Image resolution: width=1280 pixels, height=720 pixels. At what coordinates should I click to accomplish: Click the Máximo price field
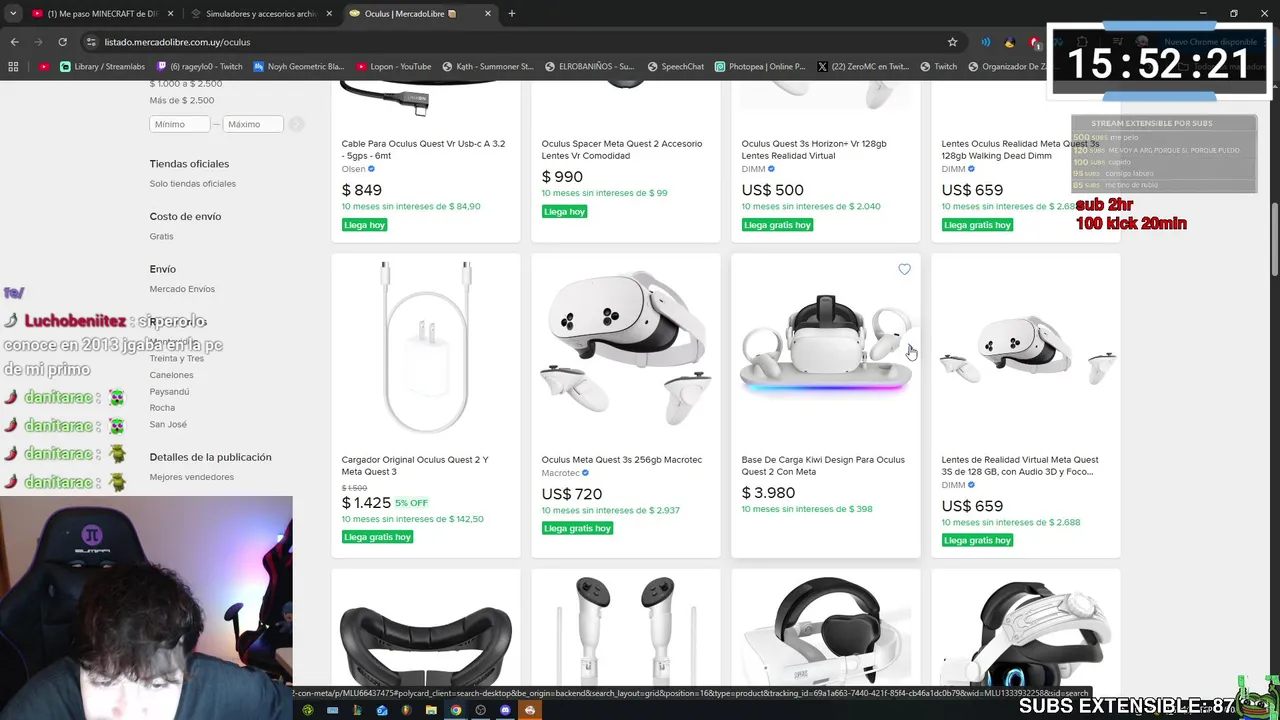click(x=252, y=124)
